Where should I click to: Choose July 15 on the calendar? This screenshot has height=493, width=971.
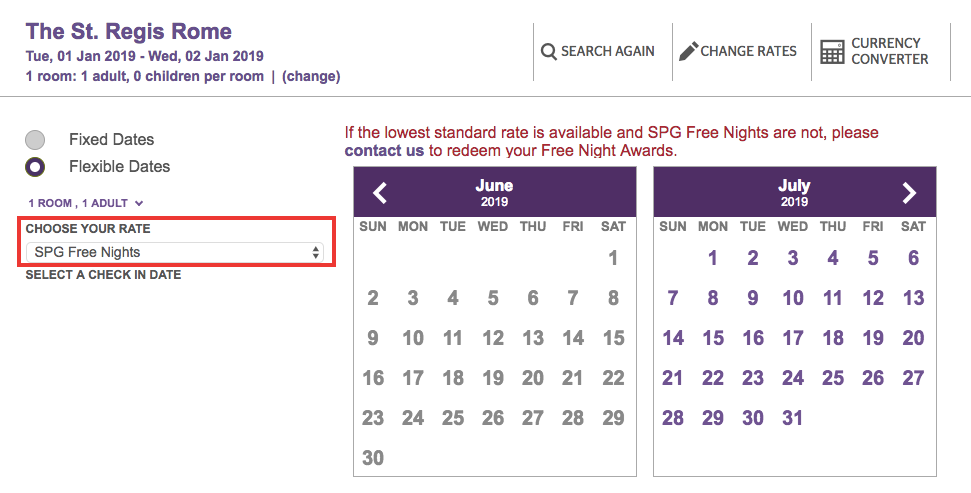[x=713, y=338]
